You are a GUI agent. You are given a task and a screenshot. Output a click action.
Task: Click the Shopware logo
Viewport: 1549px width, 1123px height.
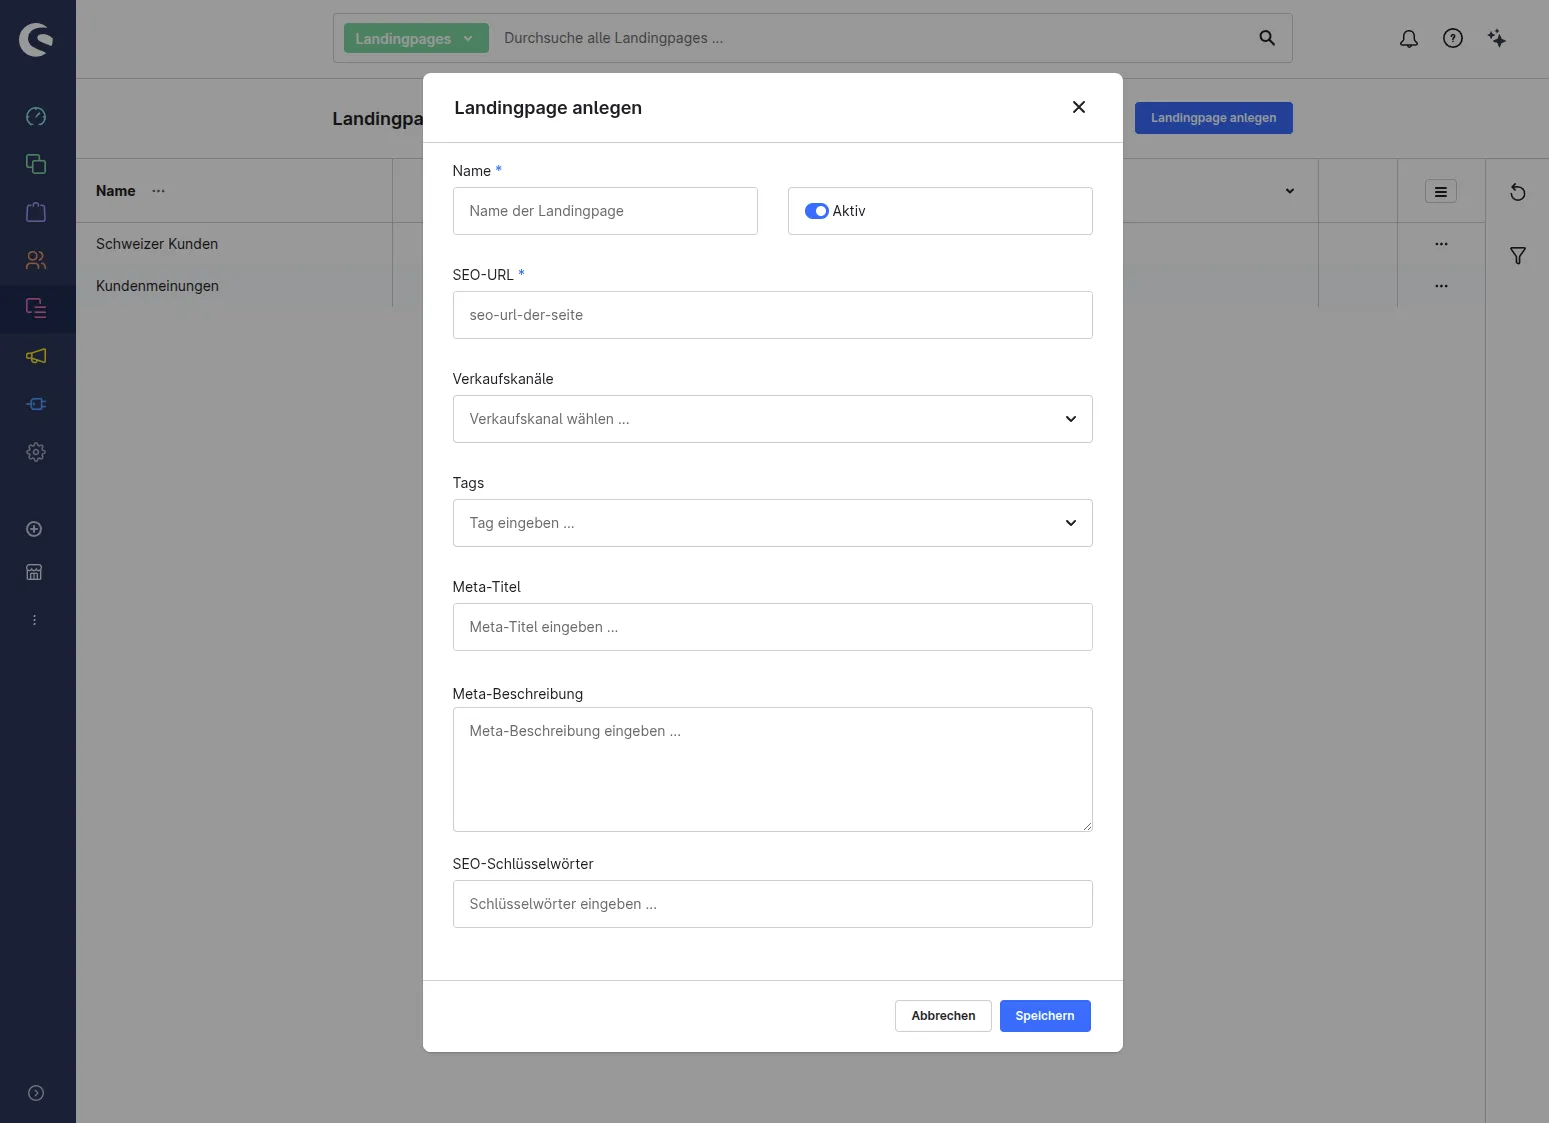[36, 39]
